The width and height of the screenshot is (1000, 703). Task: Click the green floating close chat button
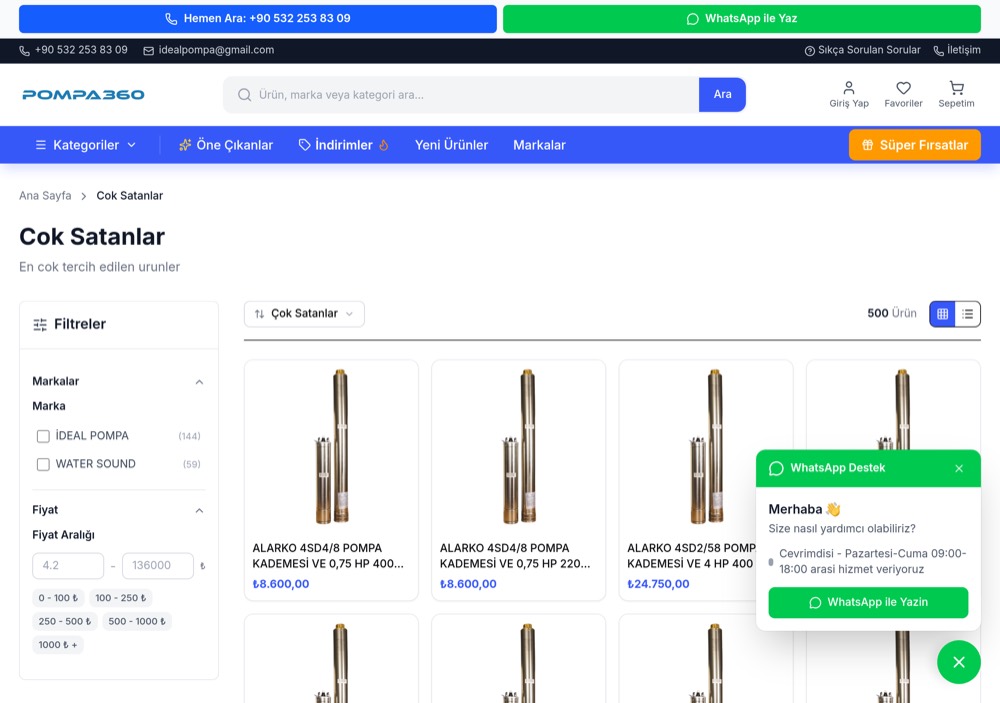pyautogui.click(x=959, y=662)
